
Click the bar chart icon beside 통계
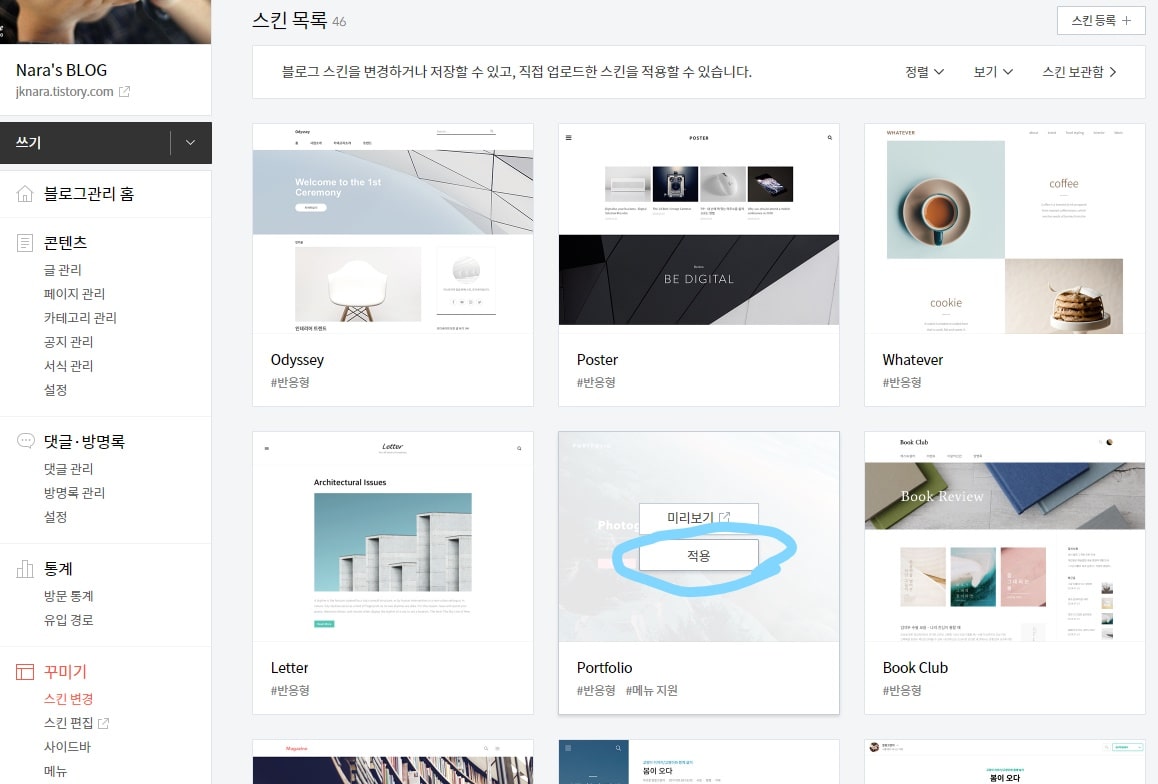click(x=24, y=568)
